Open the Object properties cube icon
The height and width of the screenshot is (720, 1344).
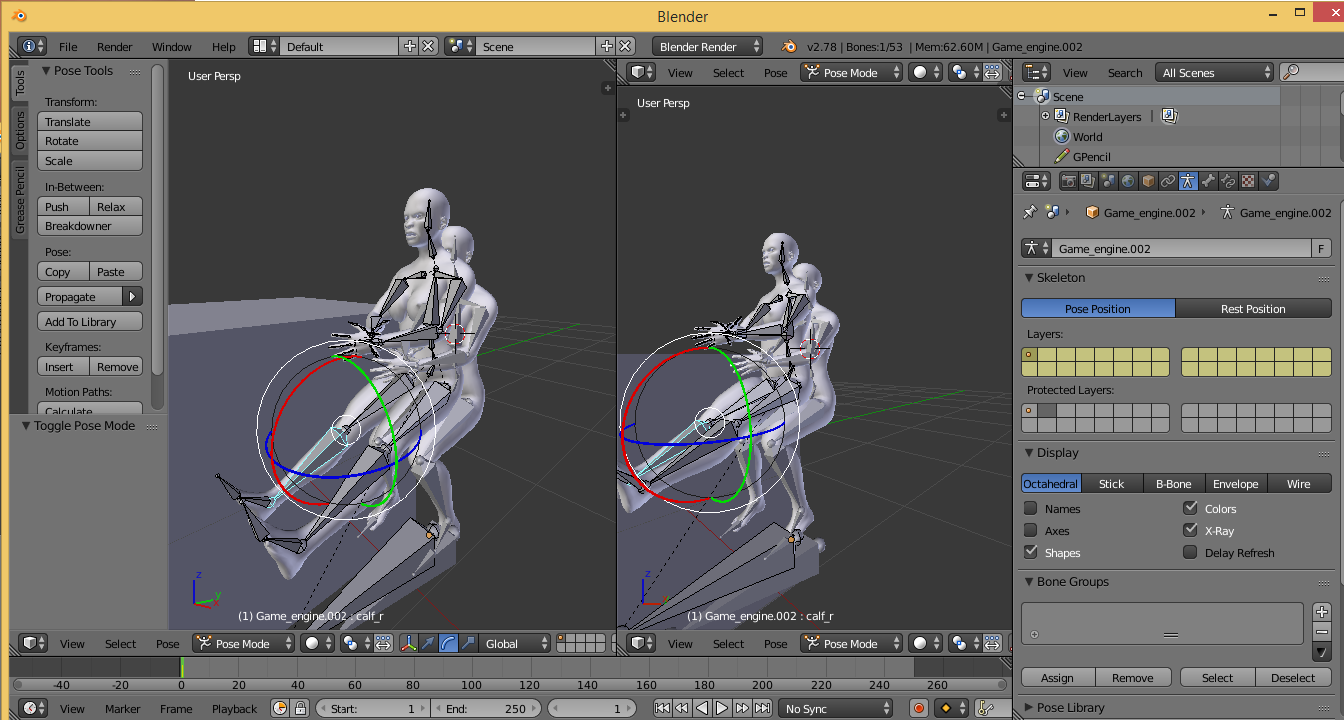point(1148,181)
